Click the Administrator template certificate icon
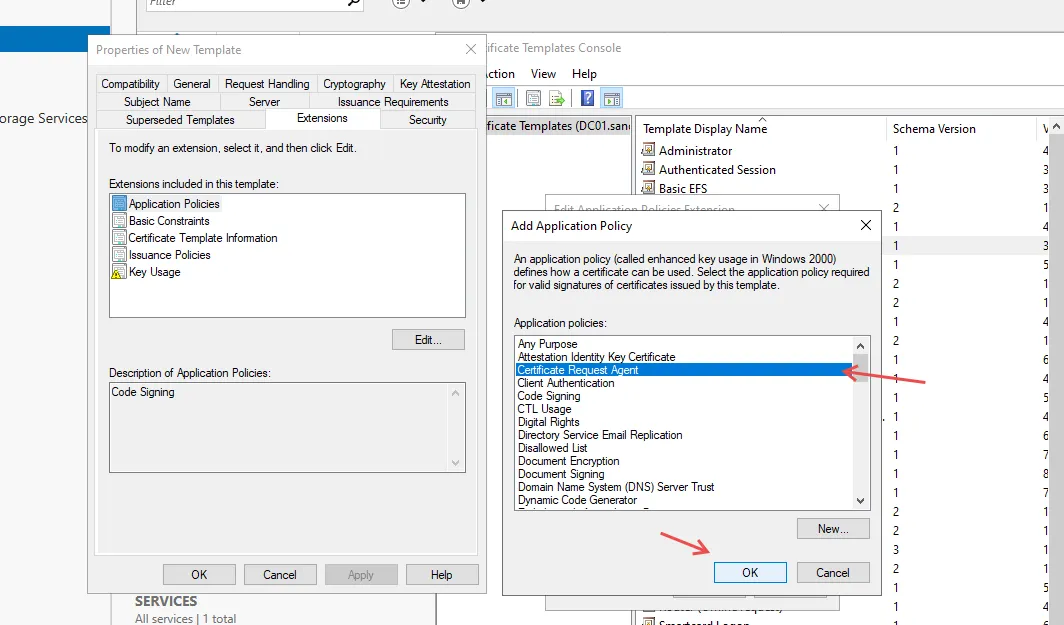The height and width of the screenshot is (625, 1064). (x=648, y=151)
